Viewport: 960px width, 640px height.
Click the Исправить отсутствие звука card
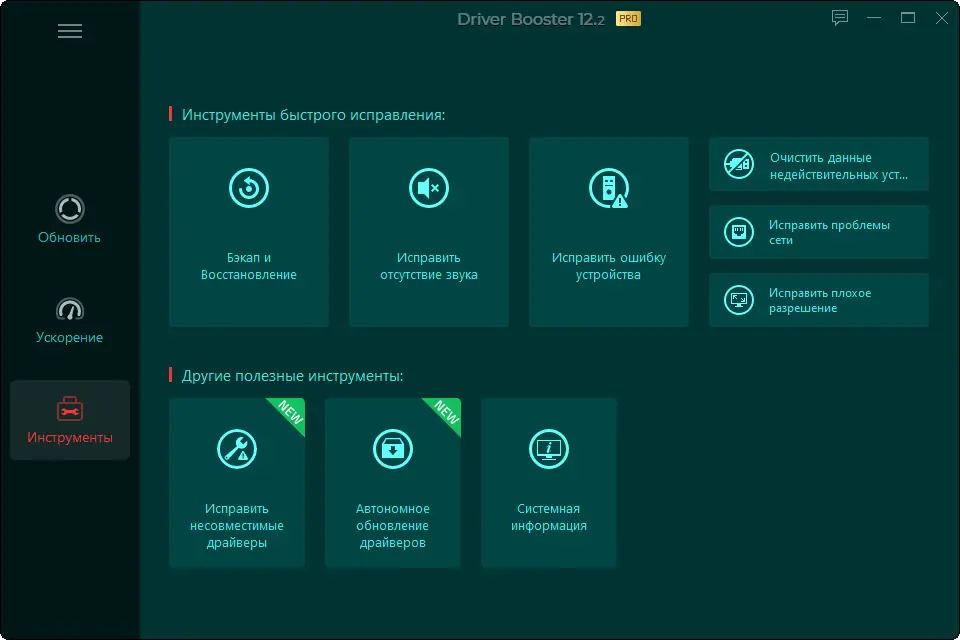pyautogui.click(x=428, y=231)
